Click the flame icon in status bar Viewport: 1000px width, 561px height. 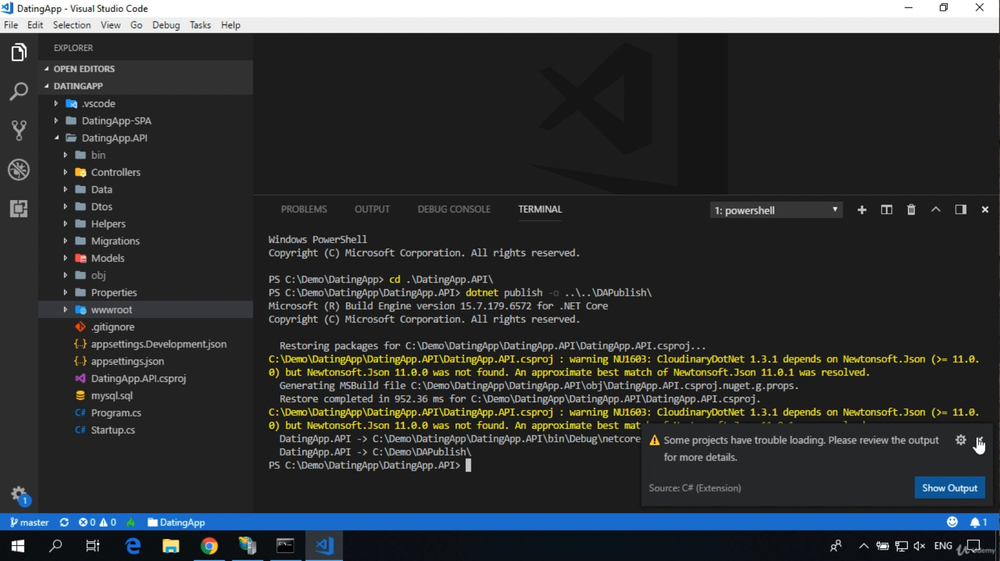(131, 522)
